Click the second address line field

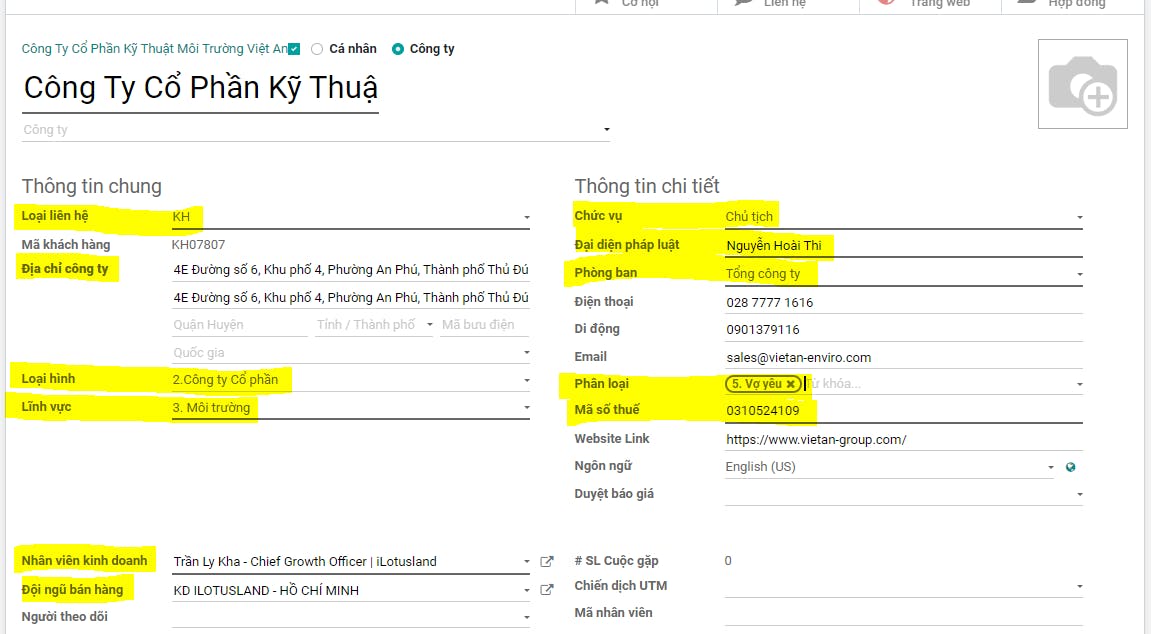(x=350, y=298)
